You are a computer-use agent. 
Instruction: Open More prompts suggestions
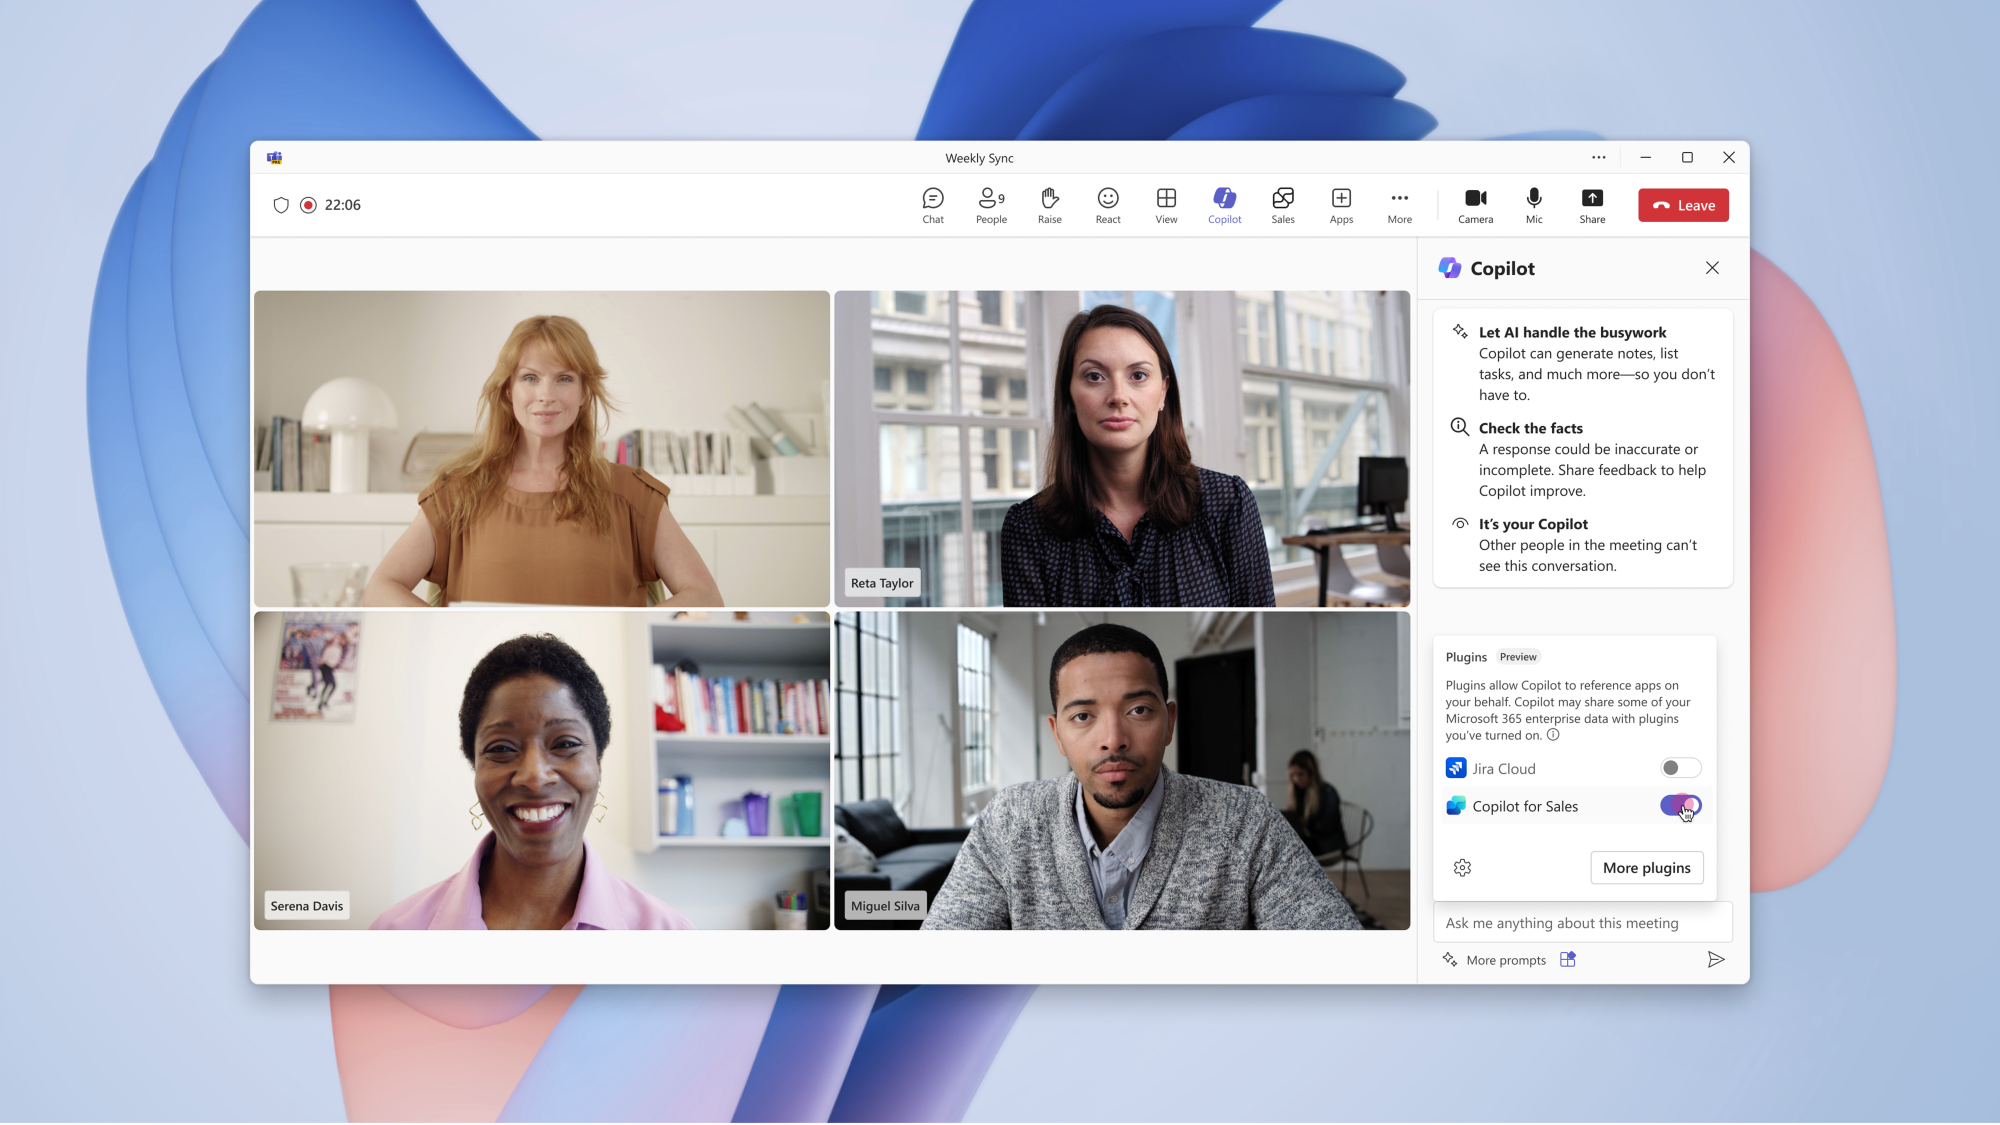point(1495,960)
